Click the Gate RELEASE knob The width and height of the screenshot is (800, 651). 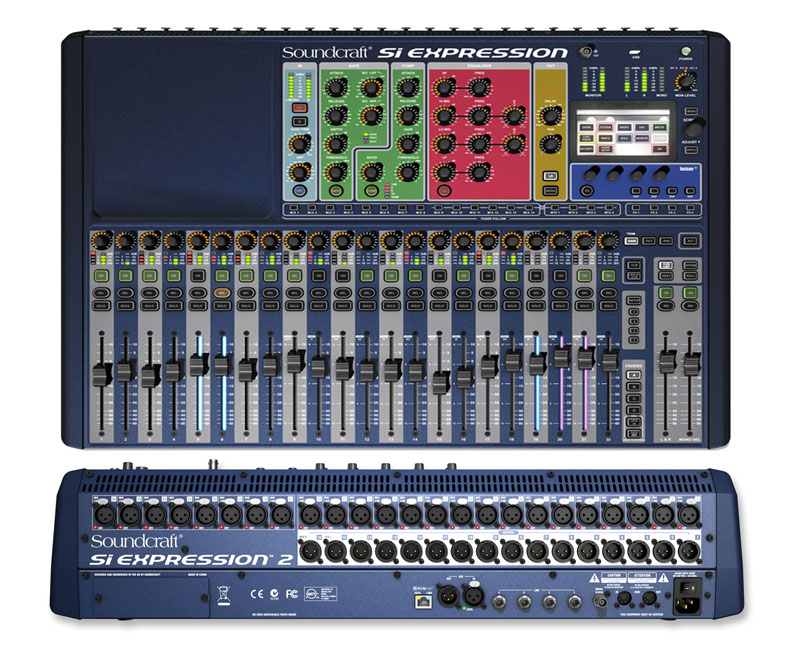[336, 116]
